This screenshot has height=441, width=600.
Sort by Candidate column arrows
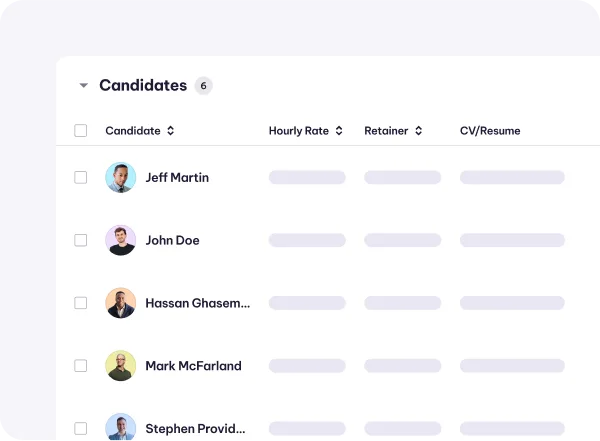click(x=171, y=131)
